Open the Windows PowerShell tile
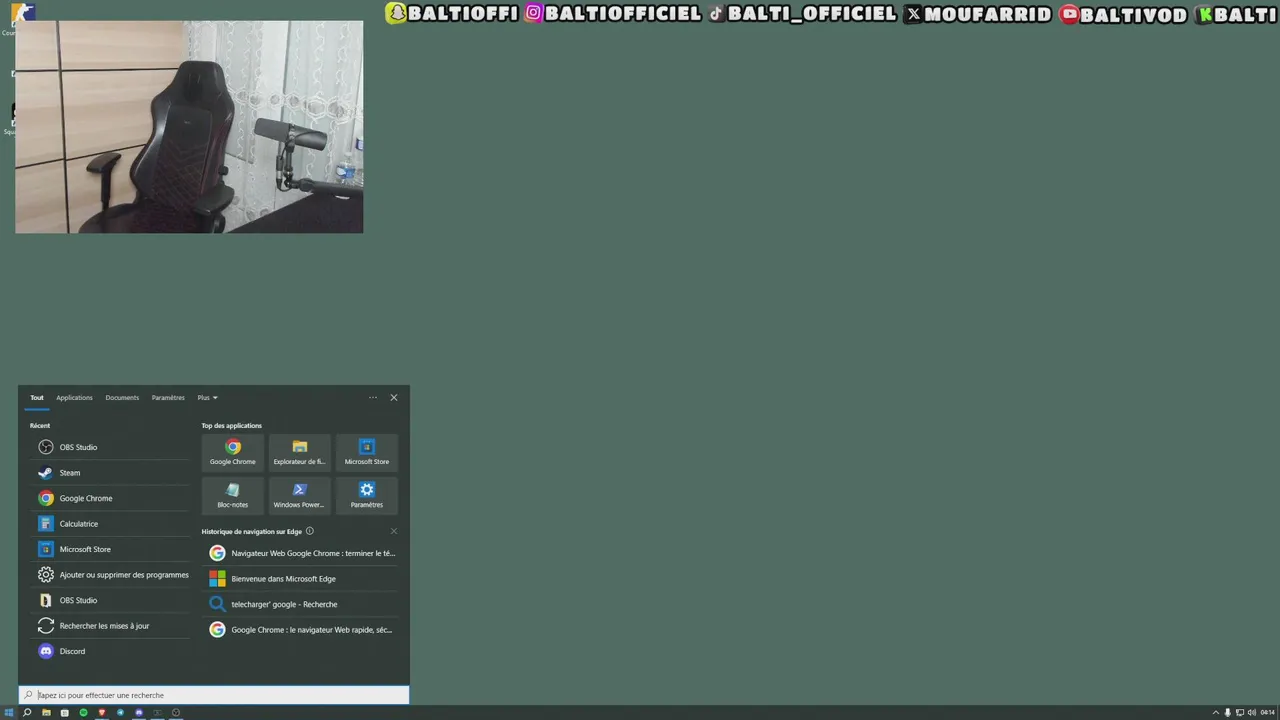Screen dimensions: 1280x720 click(x=300, y=495)
